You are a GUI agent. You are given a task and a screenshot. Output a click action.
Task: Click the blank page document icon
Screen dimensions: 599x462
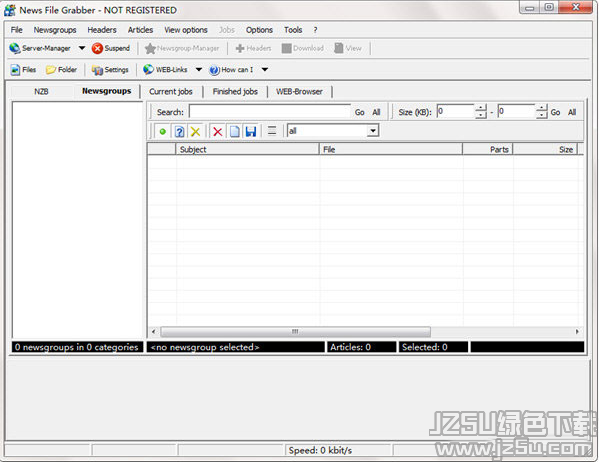(x=235, y=131)
